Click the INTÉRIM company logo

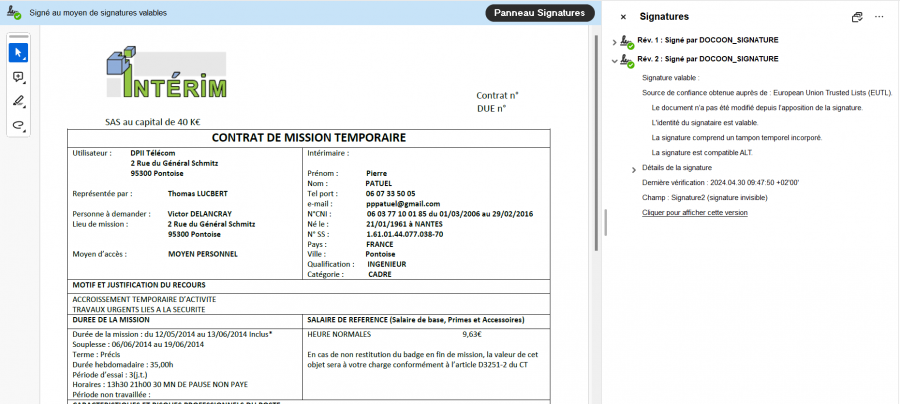point(166,73)
